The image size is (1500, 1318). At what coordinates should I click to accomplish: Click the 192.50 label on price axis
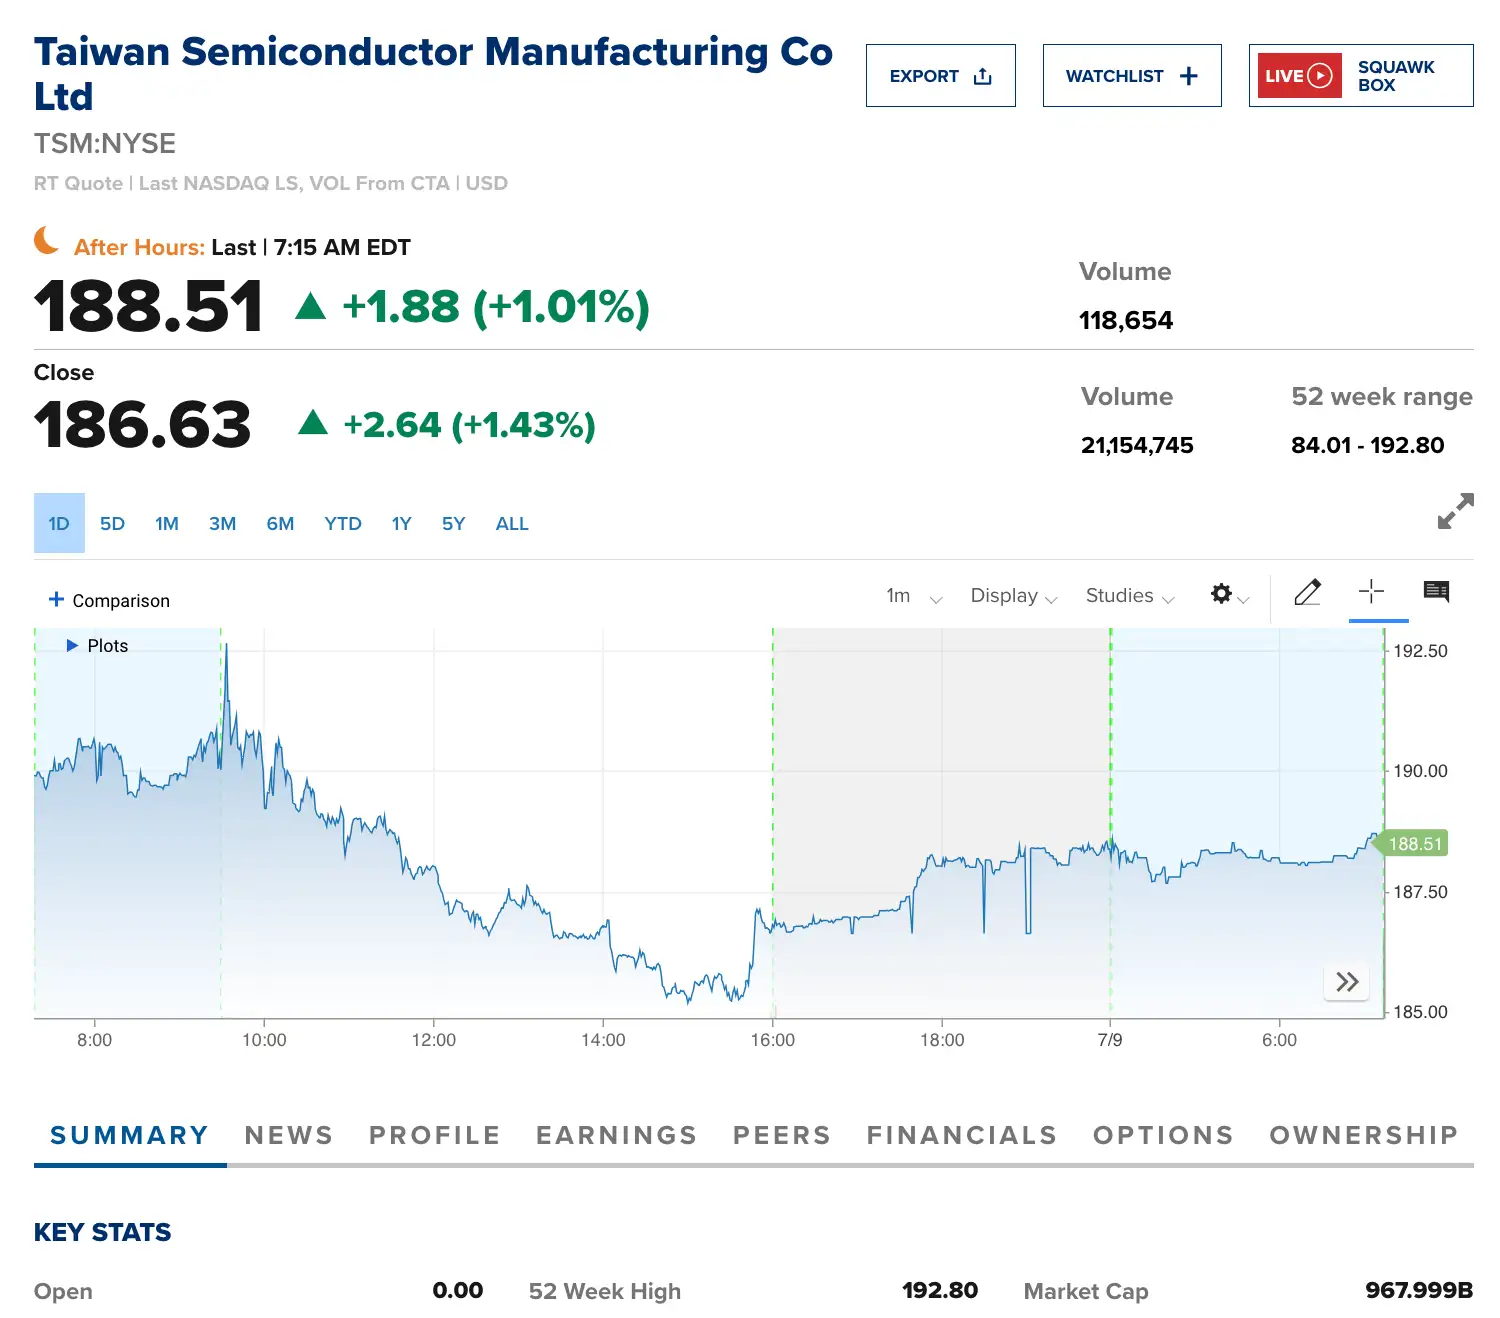pos(1420,651)
